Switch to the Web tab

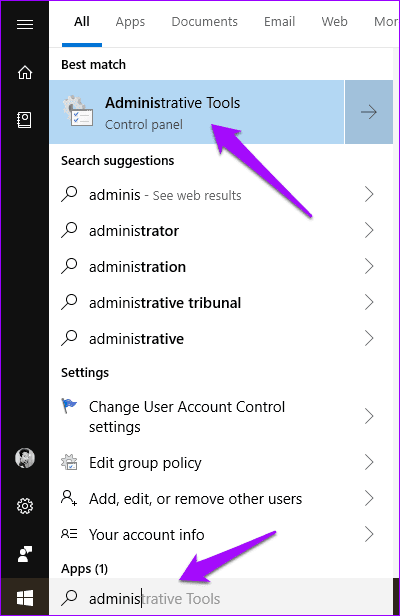coord(334,22)
